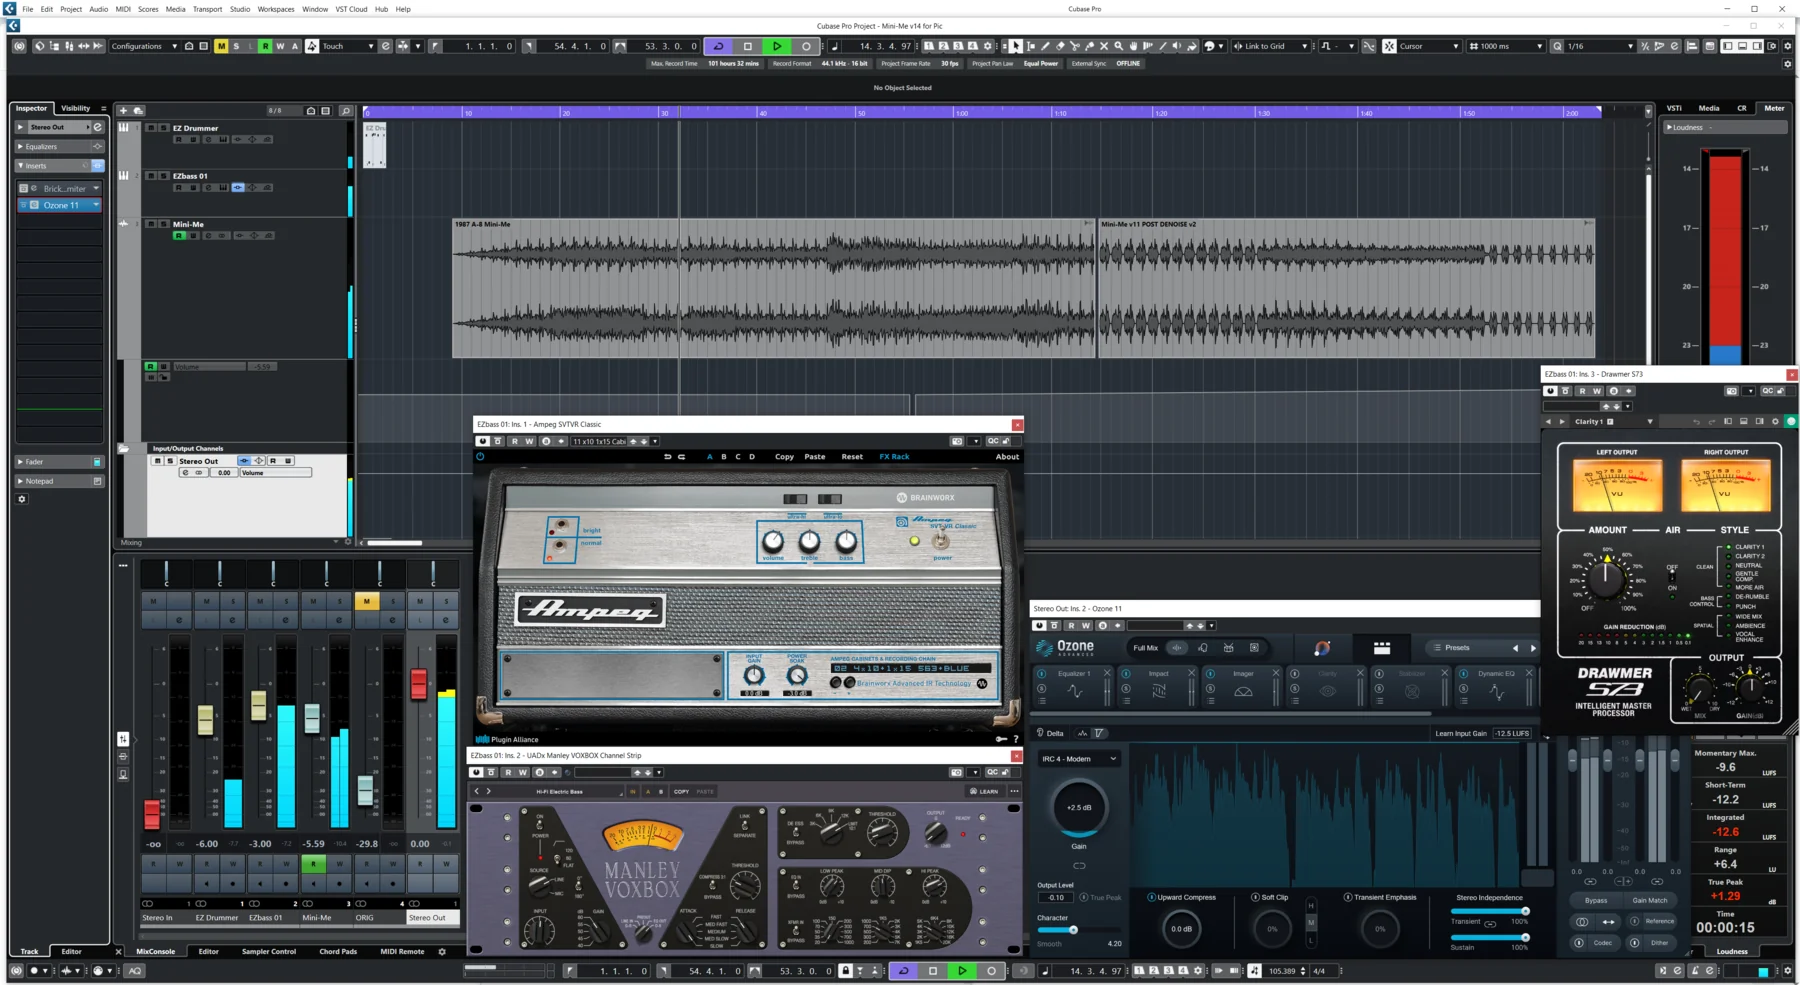The height and width of the screenshot is (985, 1800).
Task: Click Copy in the Ampeg SVTVR plugin
Action: point(784,456)
